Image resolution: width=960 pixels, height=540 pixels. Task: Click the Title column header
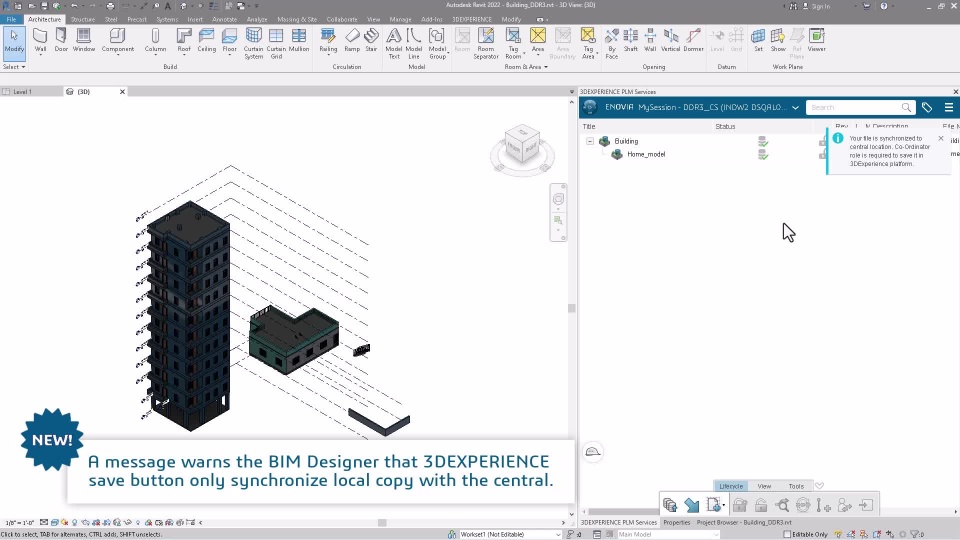[588, 127]
